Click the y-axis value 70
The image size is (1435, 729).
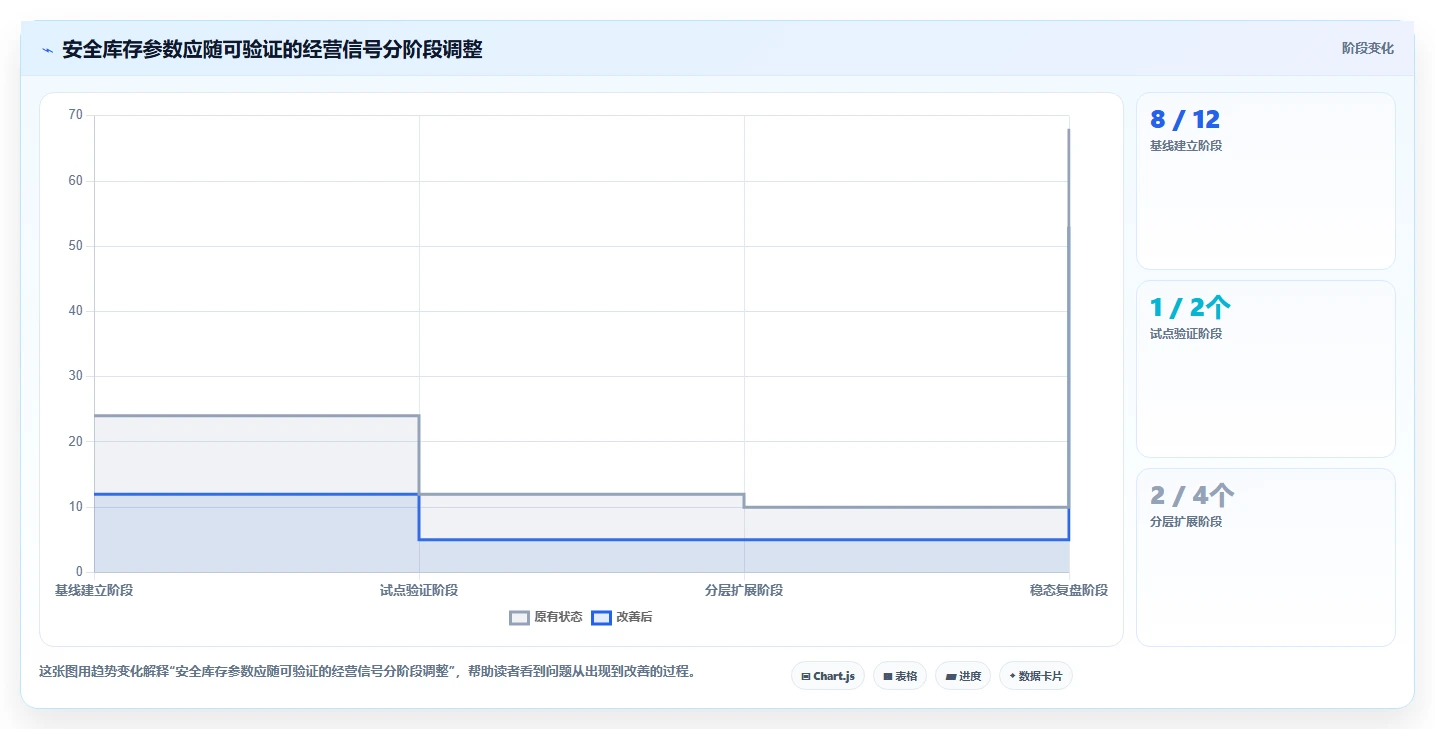point(76,115)
